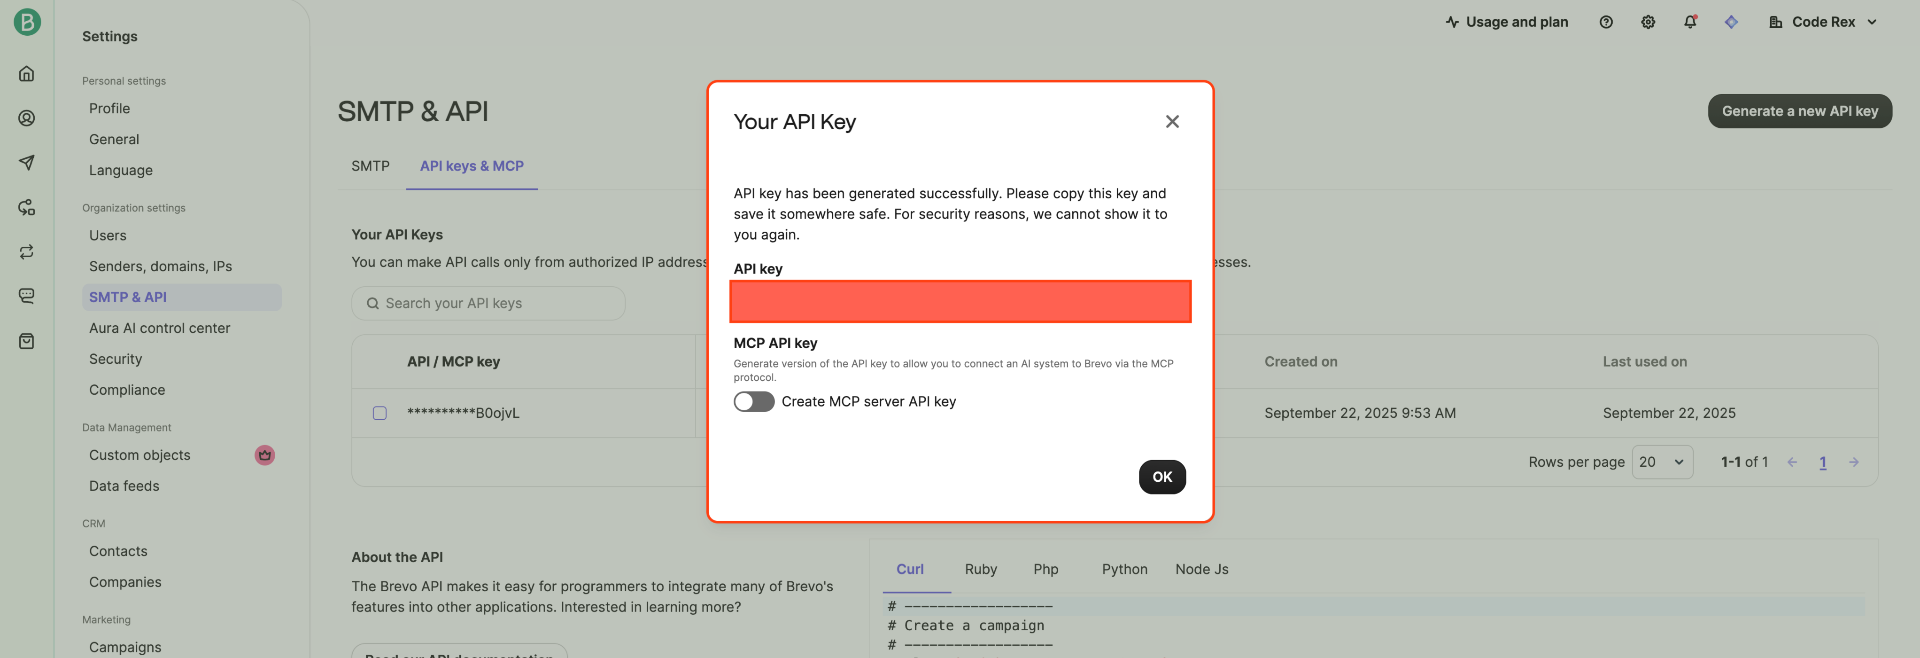Open the Home icon in sidebar
Image resolution: width=1920 pixels, height=658 pixels.
pos(27,74)
